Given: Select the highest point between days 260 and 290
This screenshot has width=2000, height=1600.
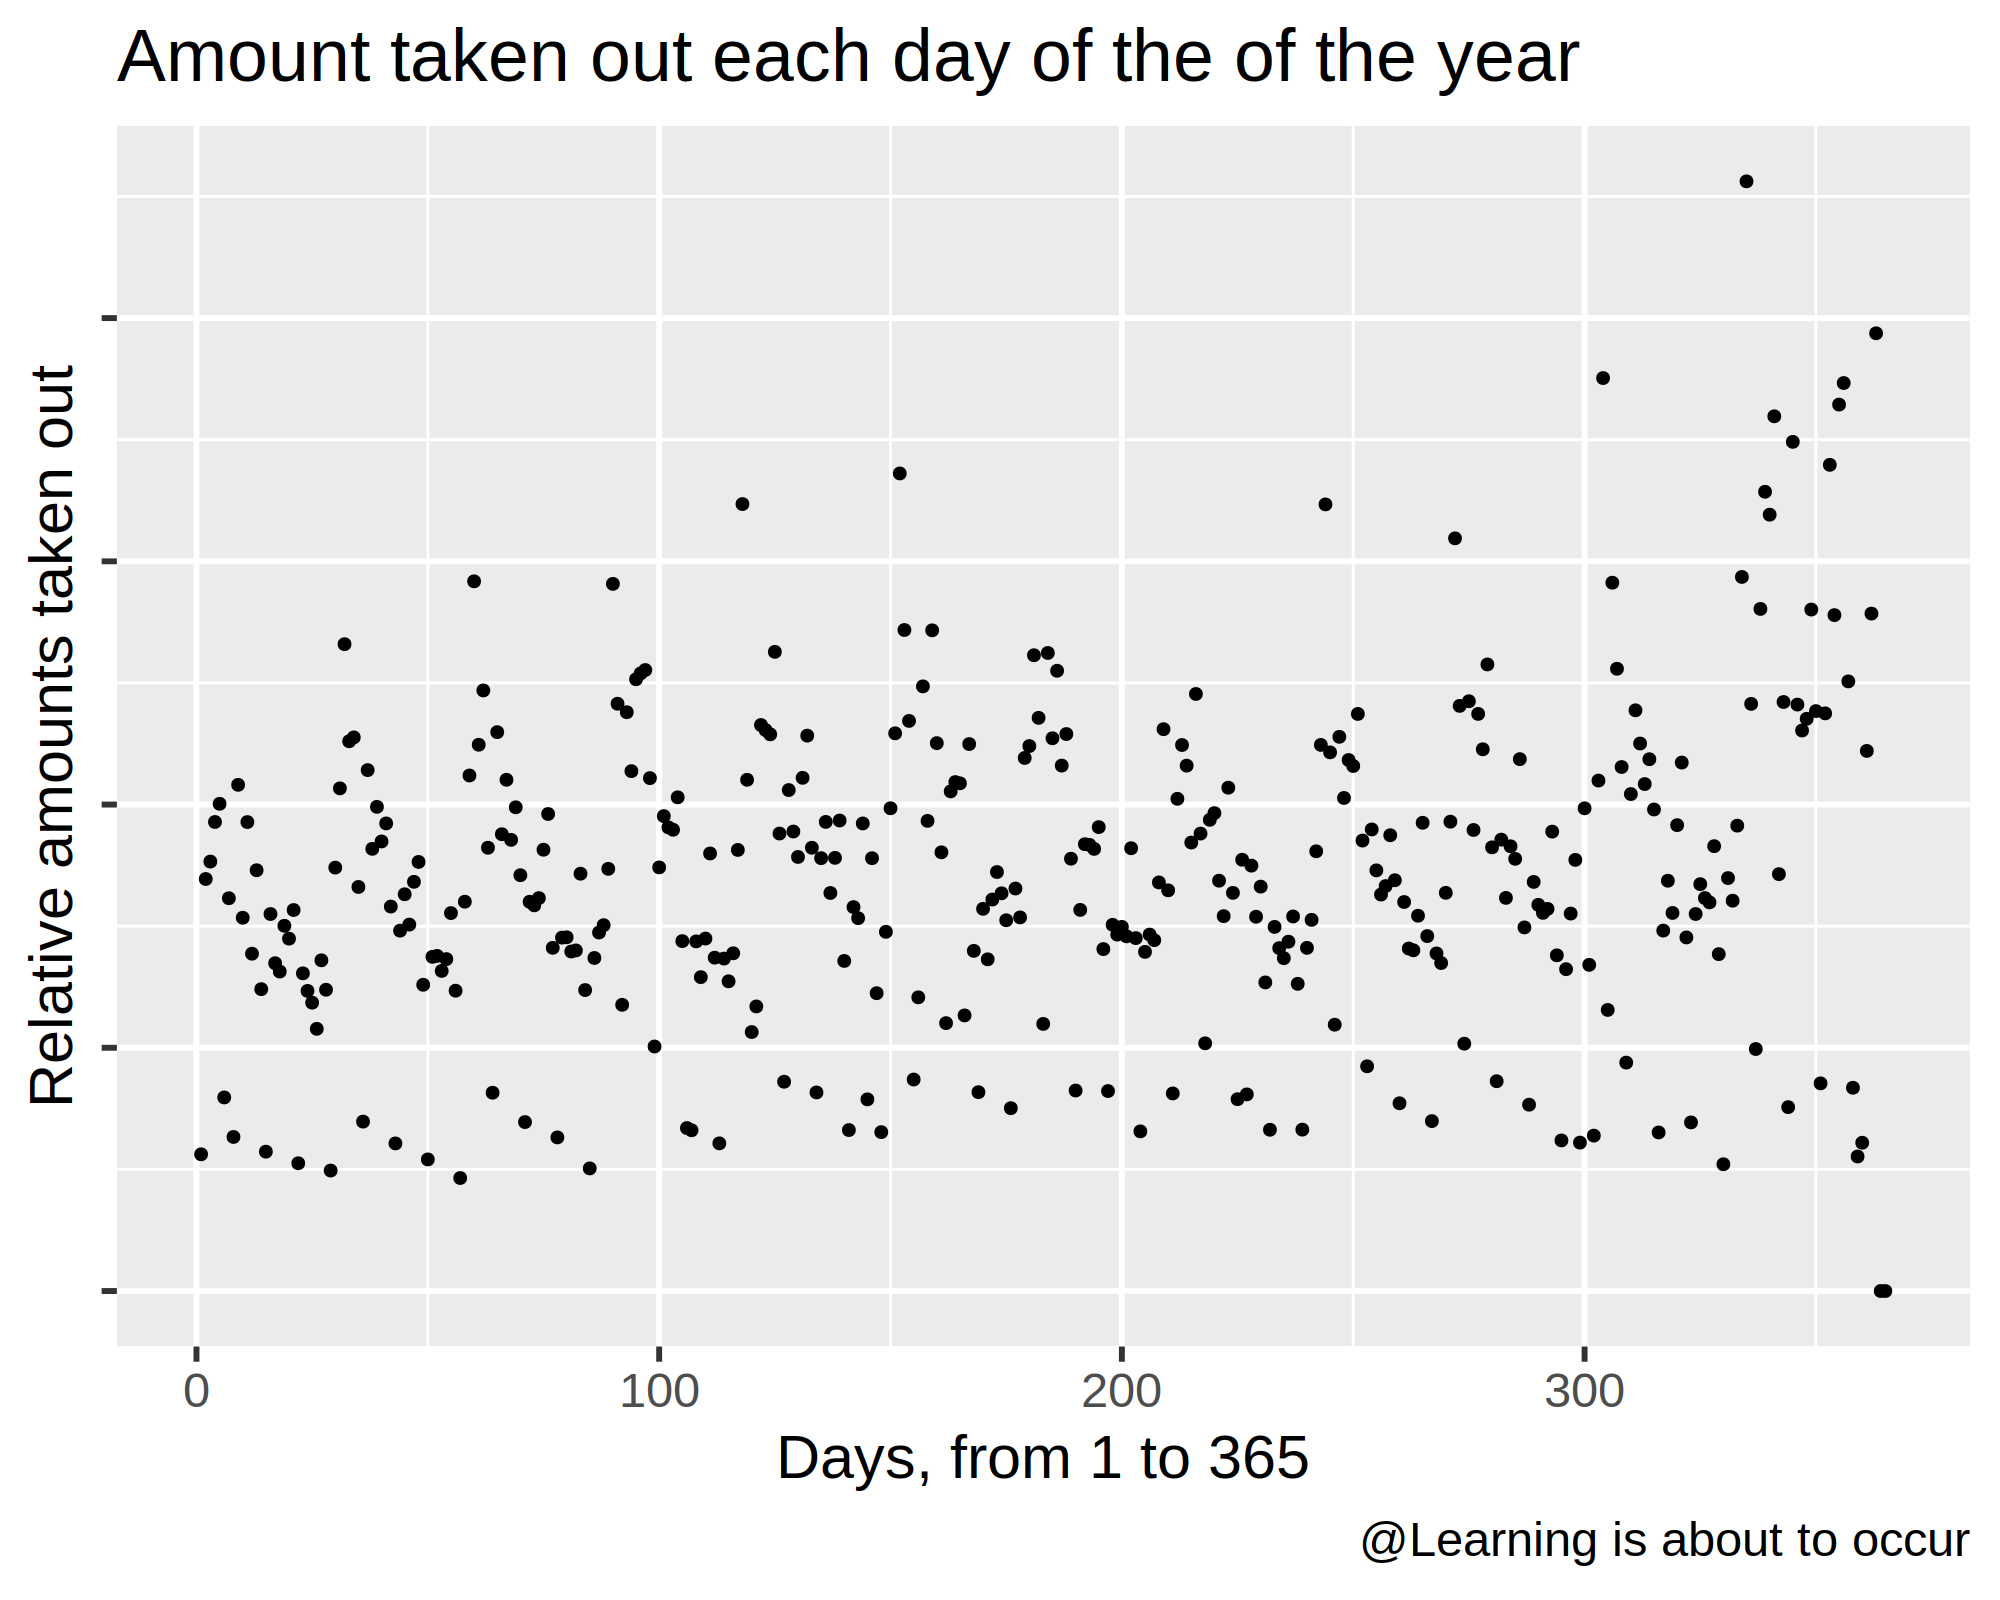Looking at the screenshot, I should [1455, 538].
